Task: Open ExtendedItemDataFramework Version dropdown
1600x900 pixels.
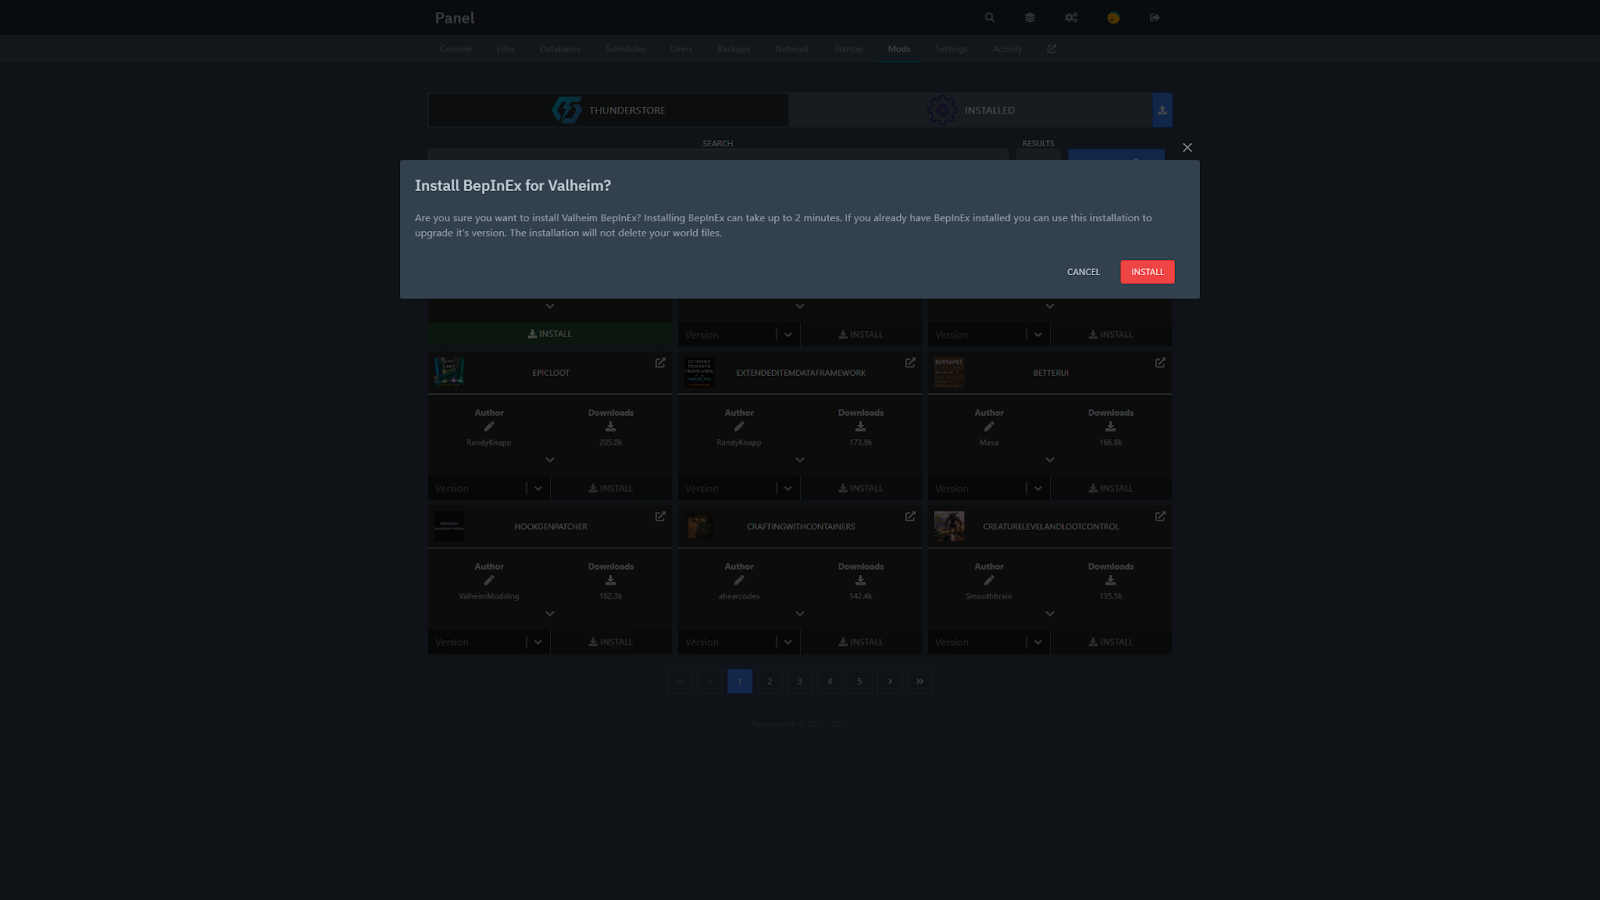Action: tap(739, 488)
